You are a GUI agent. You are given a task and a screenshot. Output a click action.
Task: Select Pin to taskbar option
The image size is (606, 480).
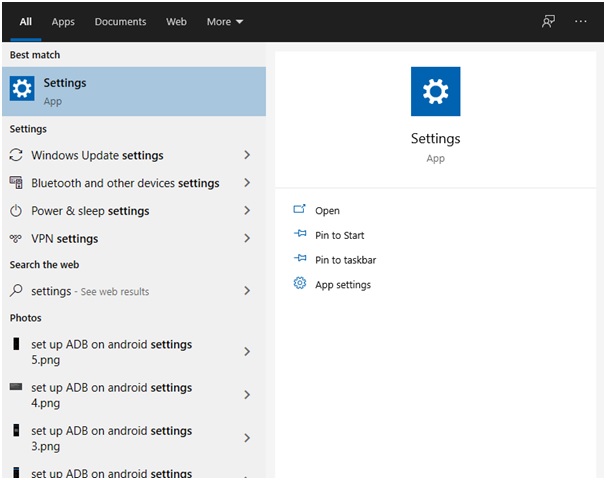[x=345, y=260]
